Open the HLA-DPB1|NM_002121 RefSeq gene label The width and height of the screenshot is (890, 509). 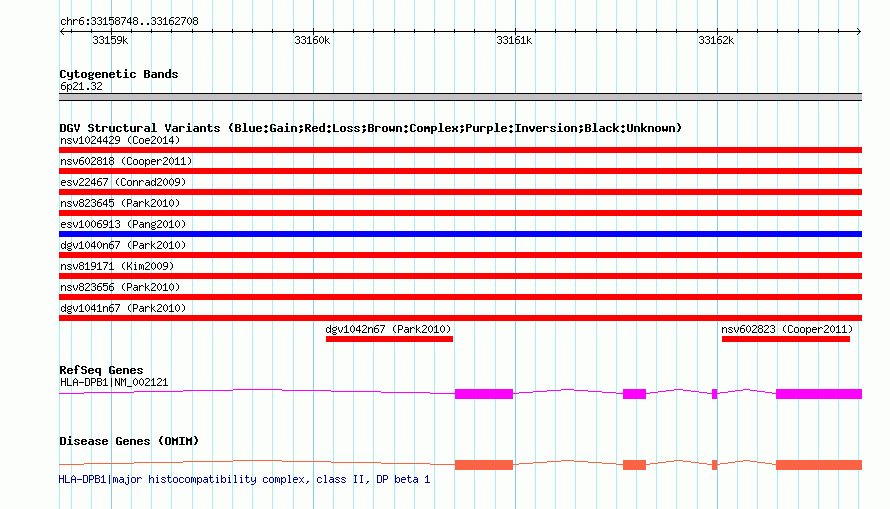pos(114,382)
